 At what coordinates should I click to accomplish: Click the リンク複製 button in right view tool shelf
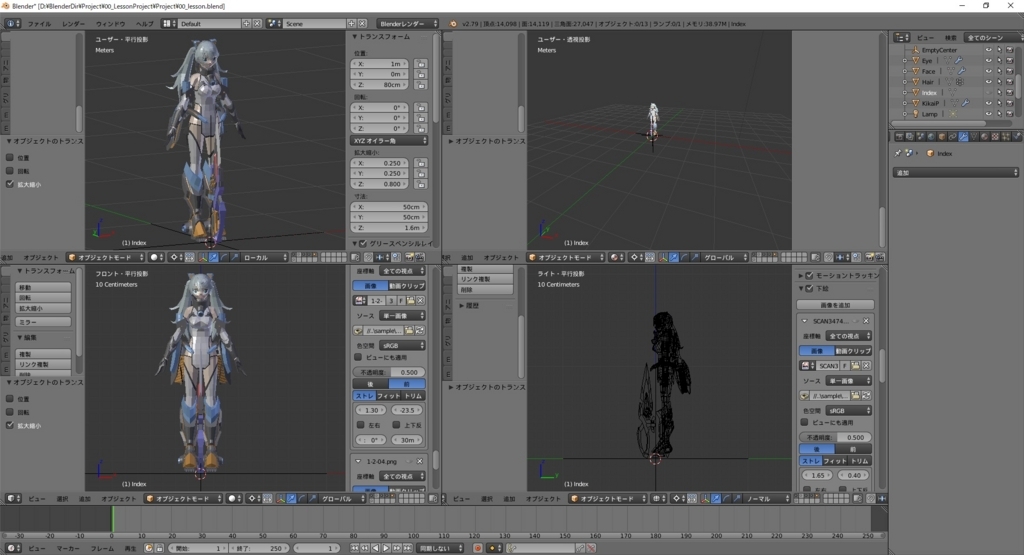pyautogui.click(x=485, y=279)
